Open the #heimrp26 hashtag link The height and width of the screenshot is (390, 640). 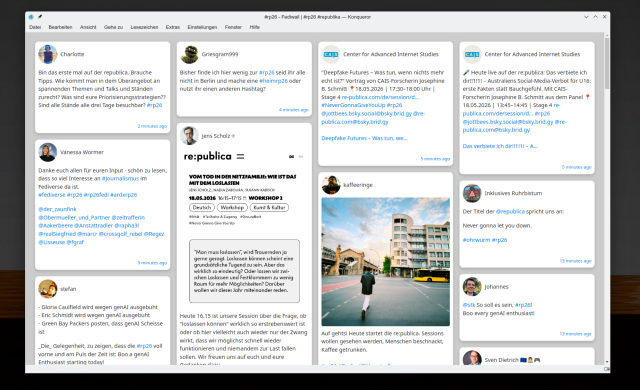tap(273, 81)
